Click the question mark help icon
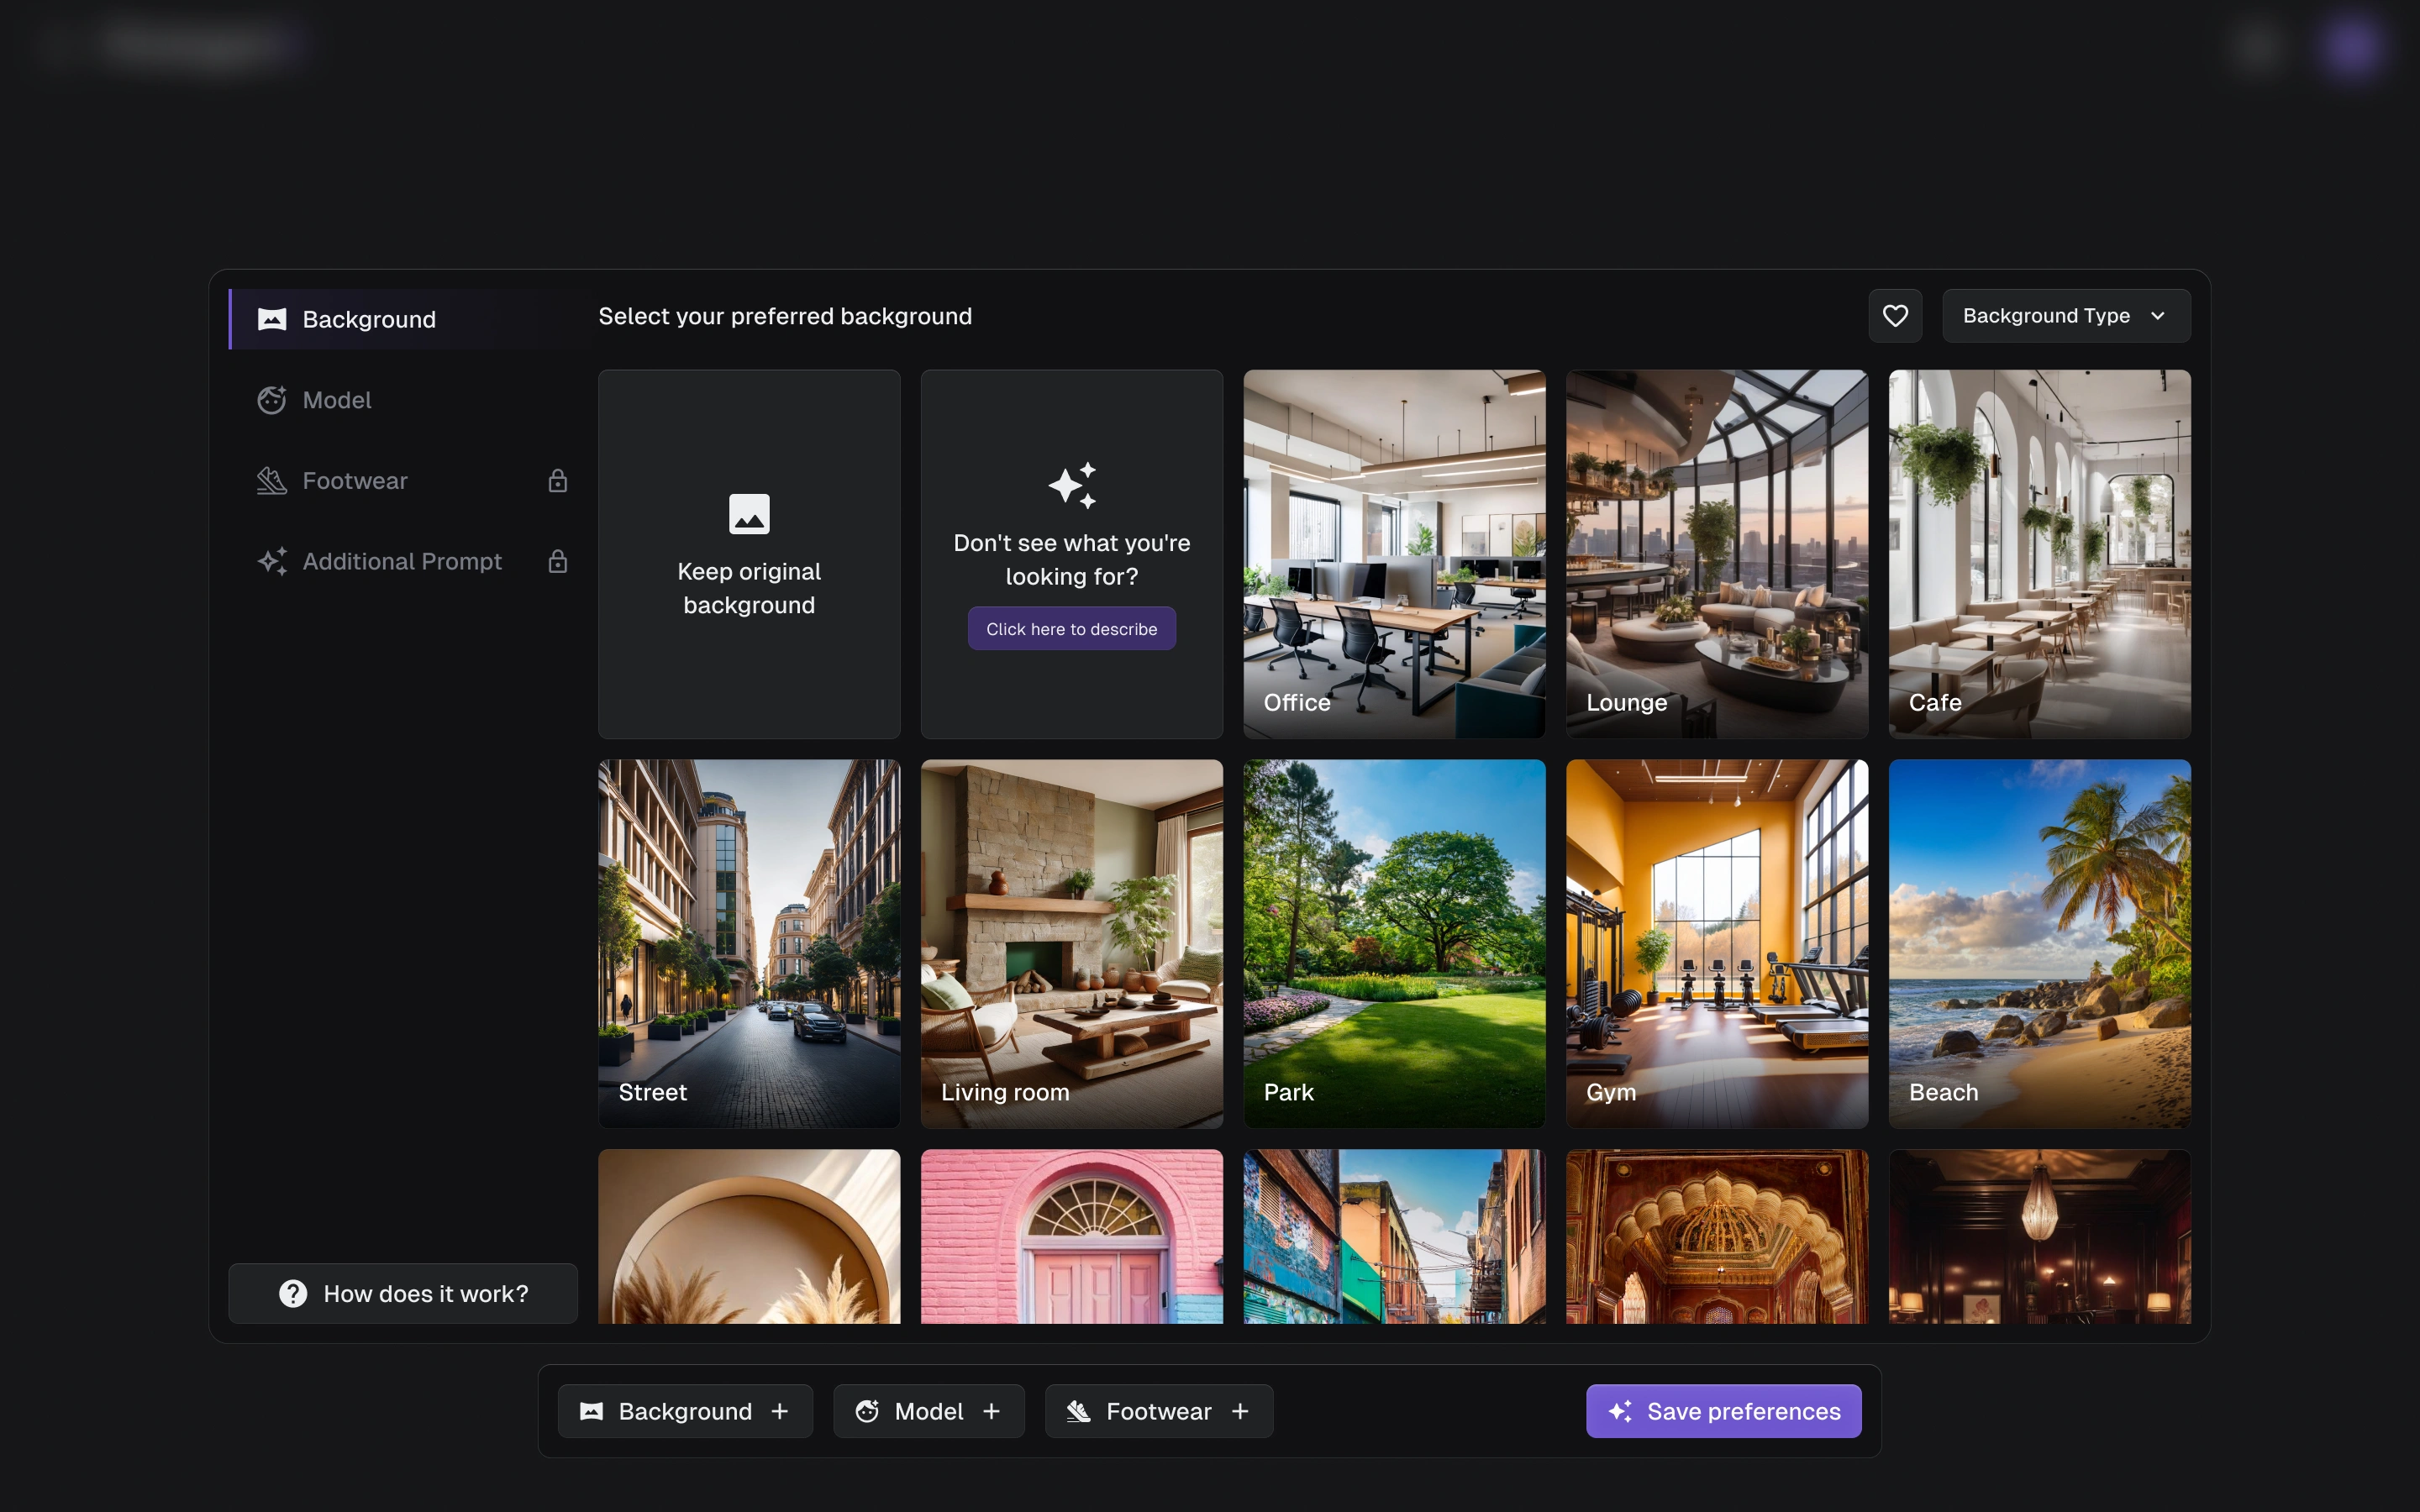 pos(293,1294)
